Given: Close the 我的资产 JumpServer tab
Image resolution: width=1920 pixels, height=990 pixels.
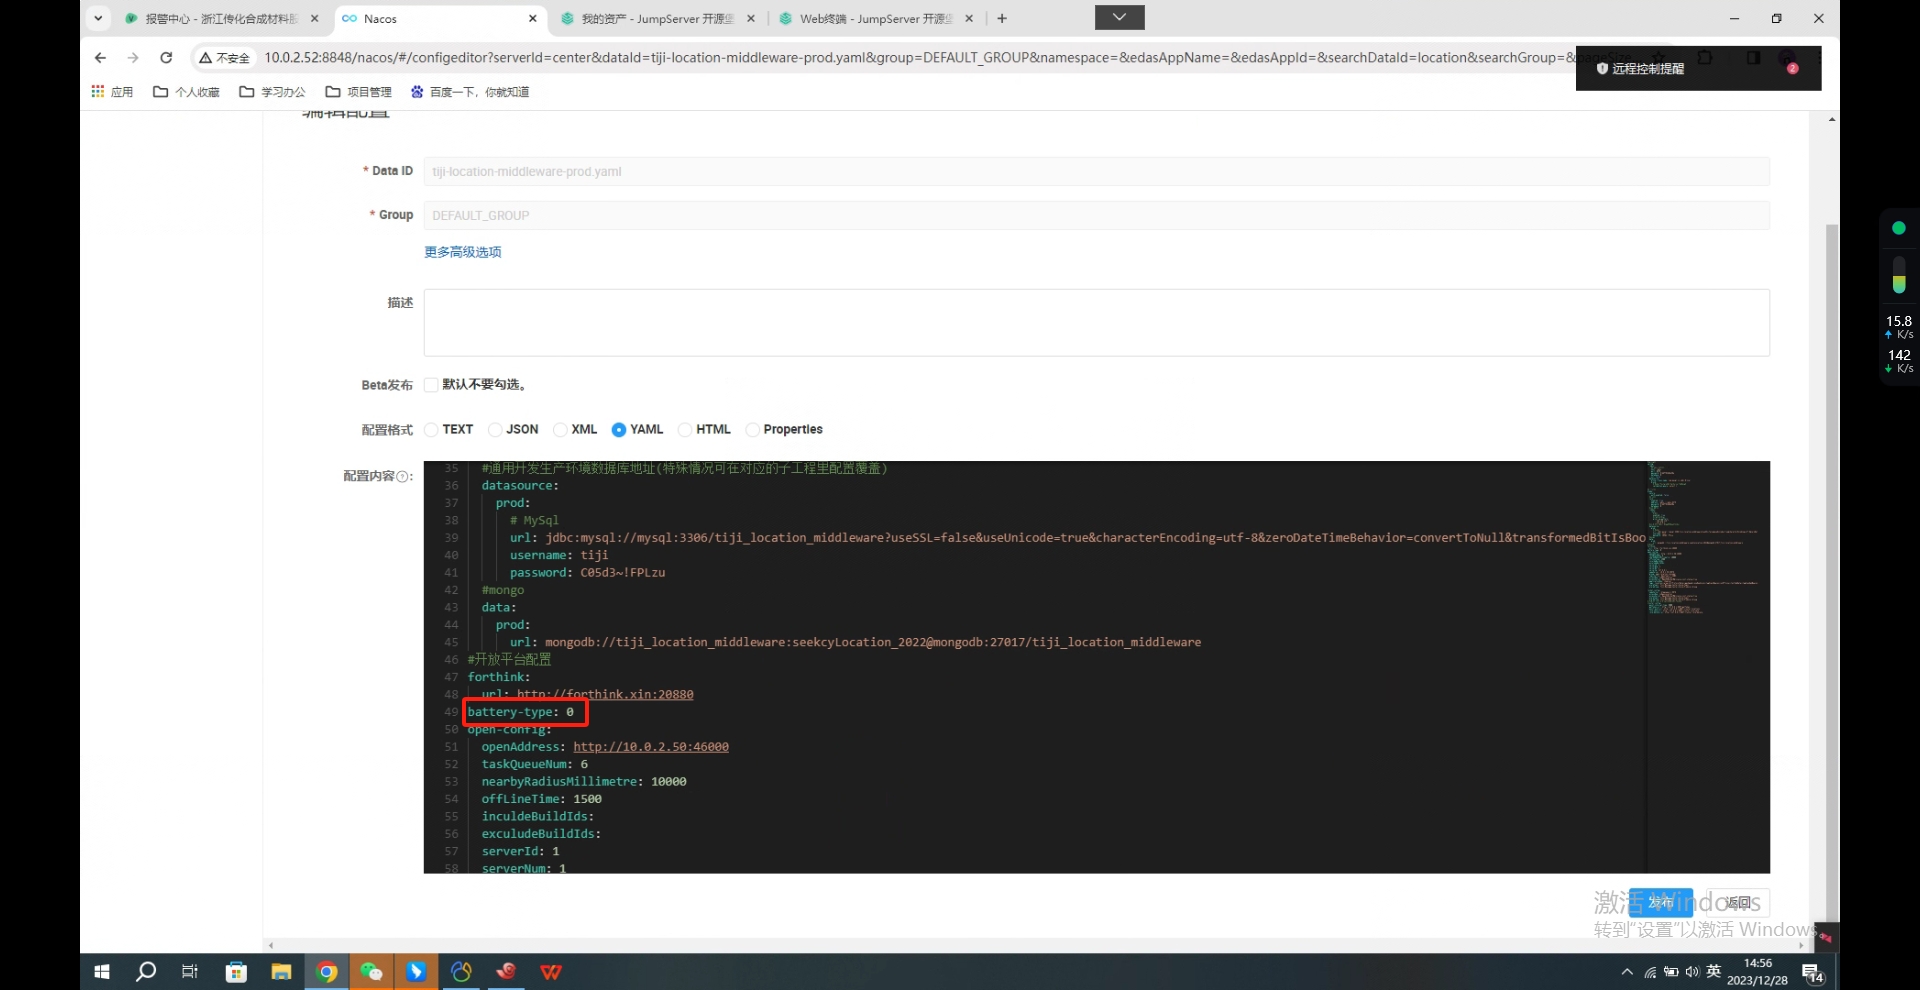Looking at the screenshot, I should [751, 19].
